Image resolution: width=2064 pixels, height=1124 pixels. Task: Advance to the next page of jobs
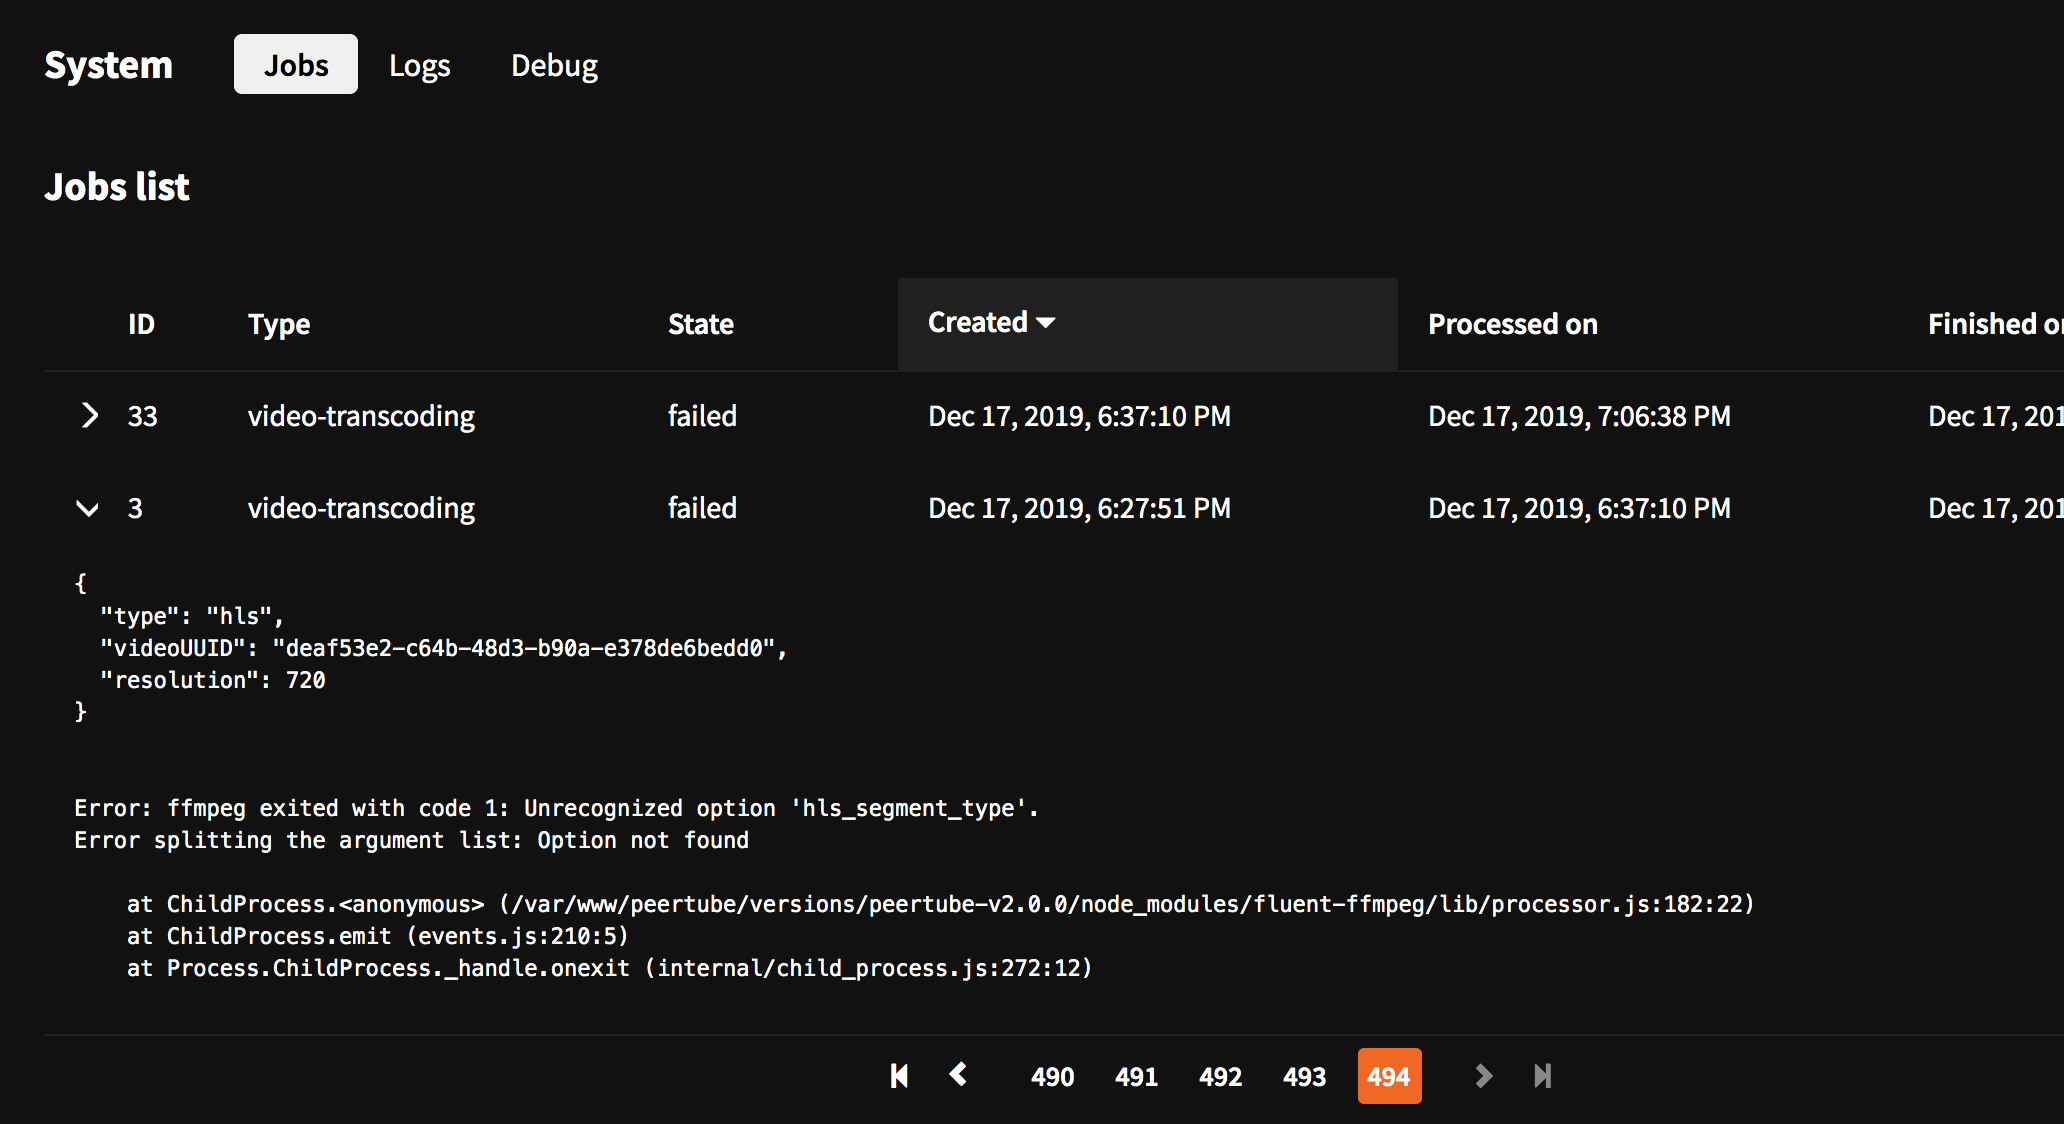click(x=1482, y=1076)
